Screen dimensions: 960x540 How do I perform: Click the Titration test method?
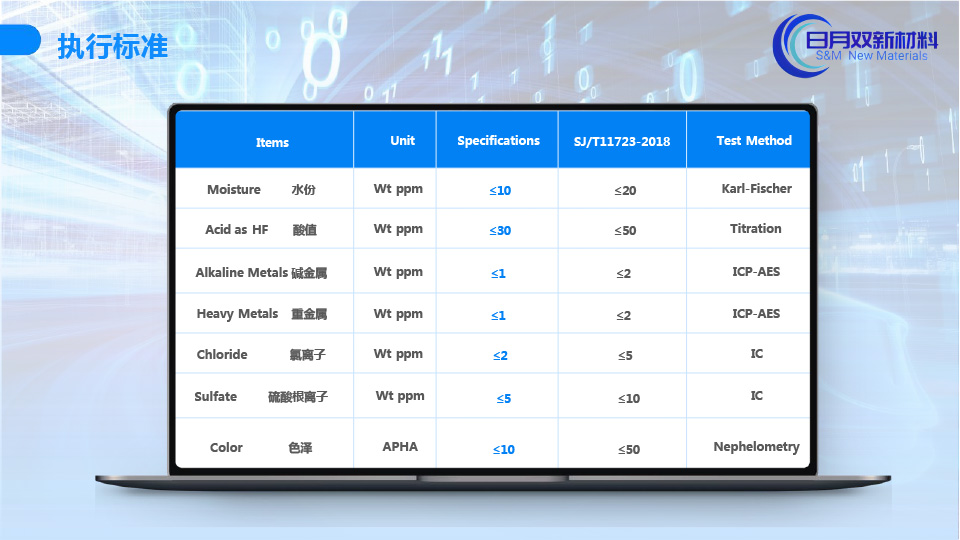tap(756, 228)
